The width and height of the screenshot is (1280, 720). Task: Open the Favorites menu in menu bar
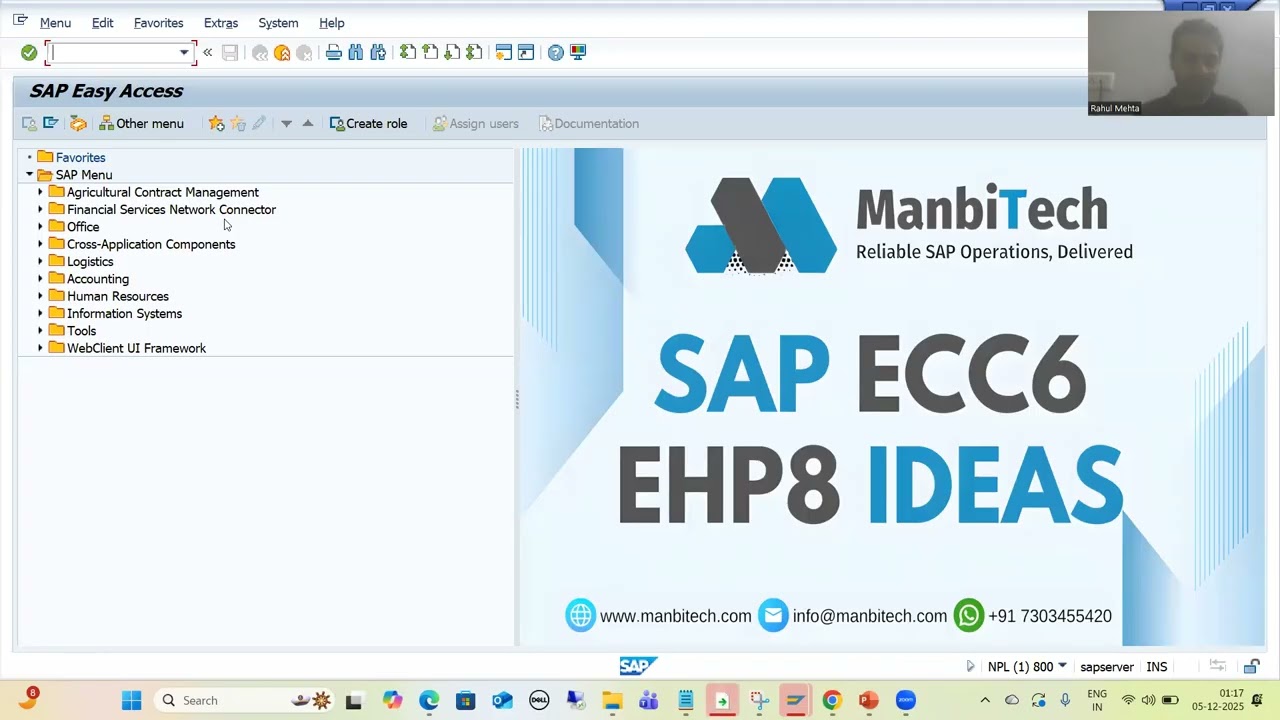click(158, 23)
